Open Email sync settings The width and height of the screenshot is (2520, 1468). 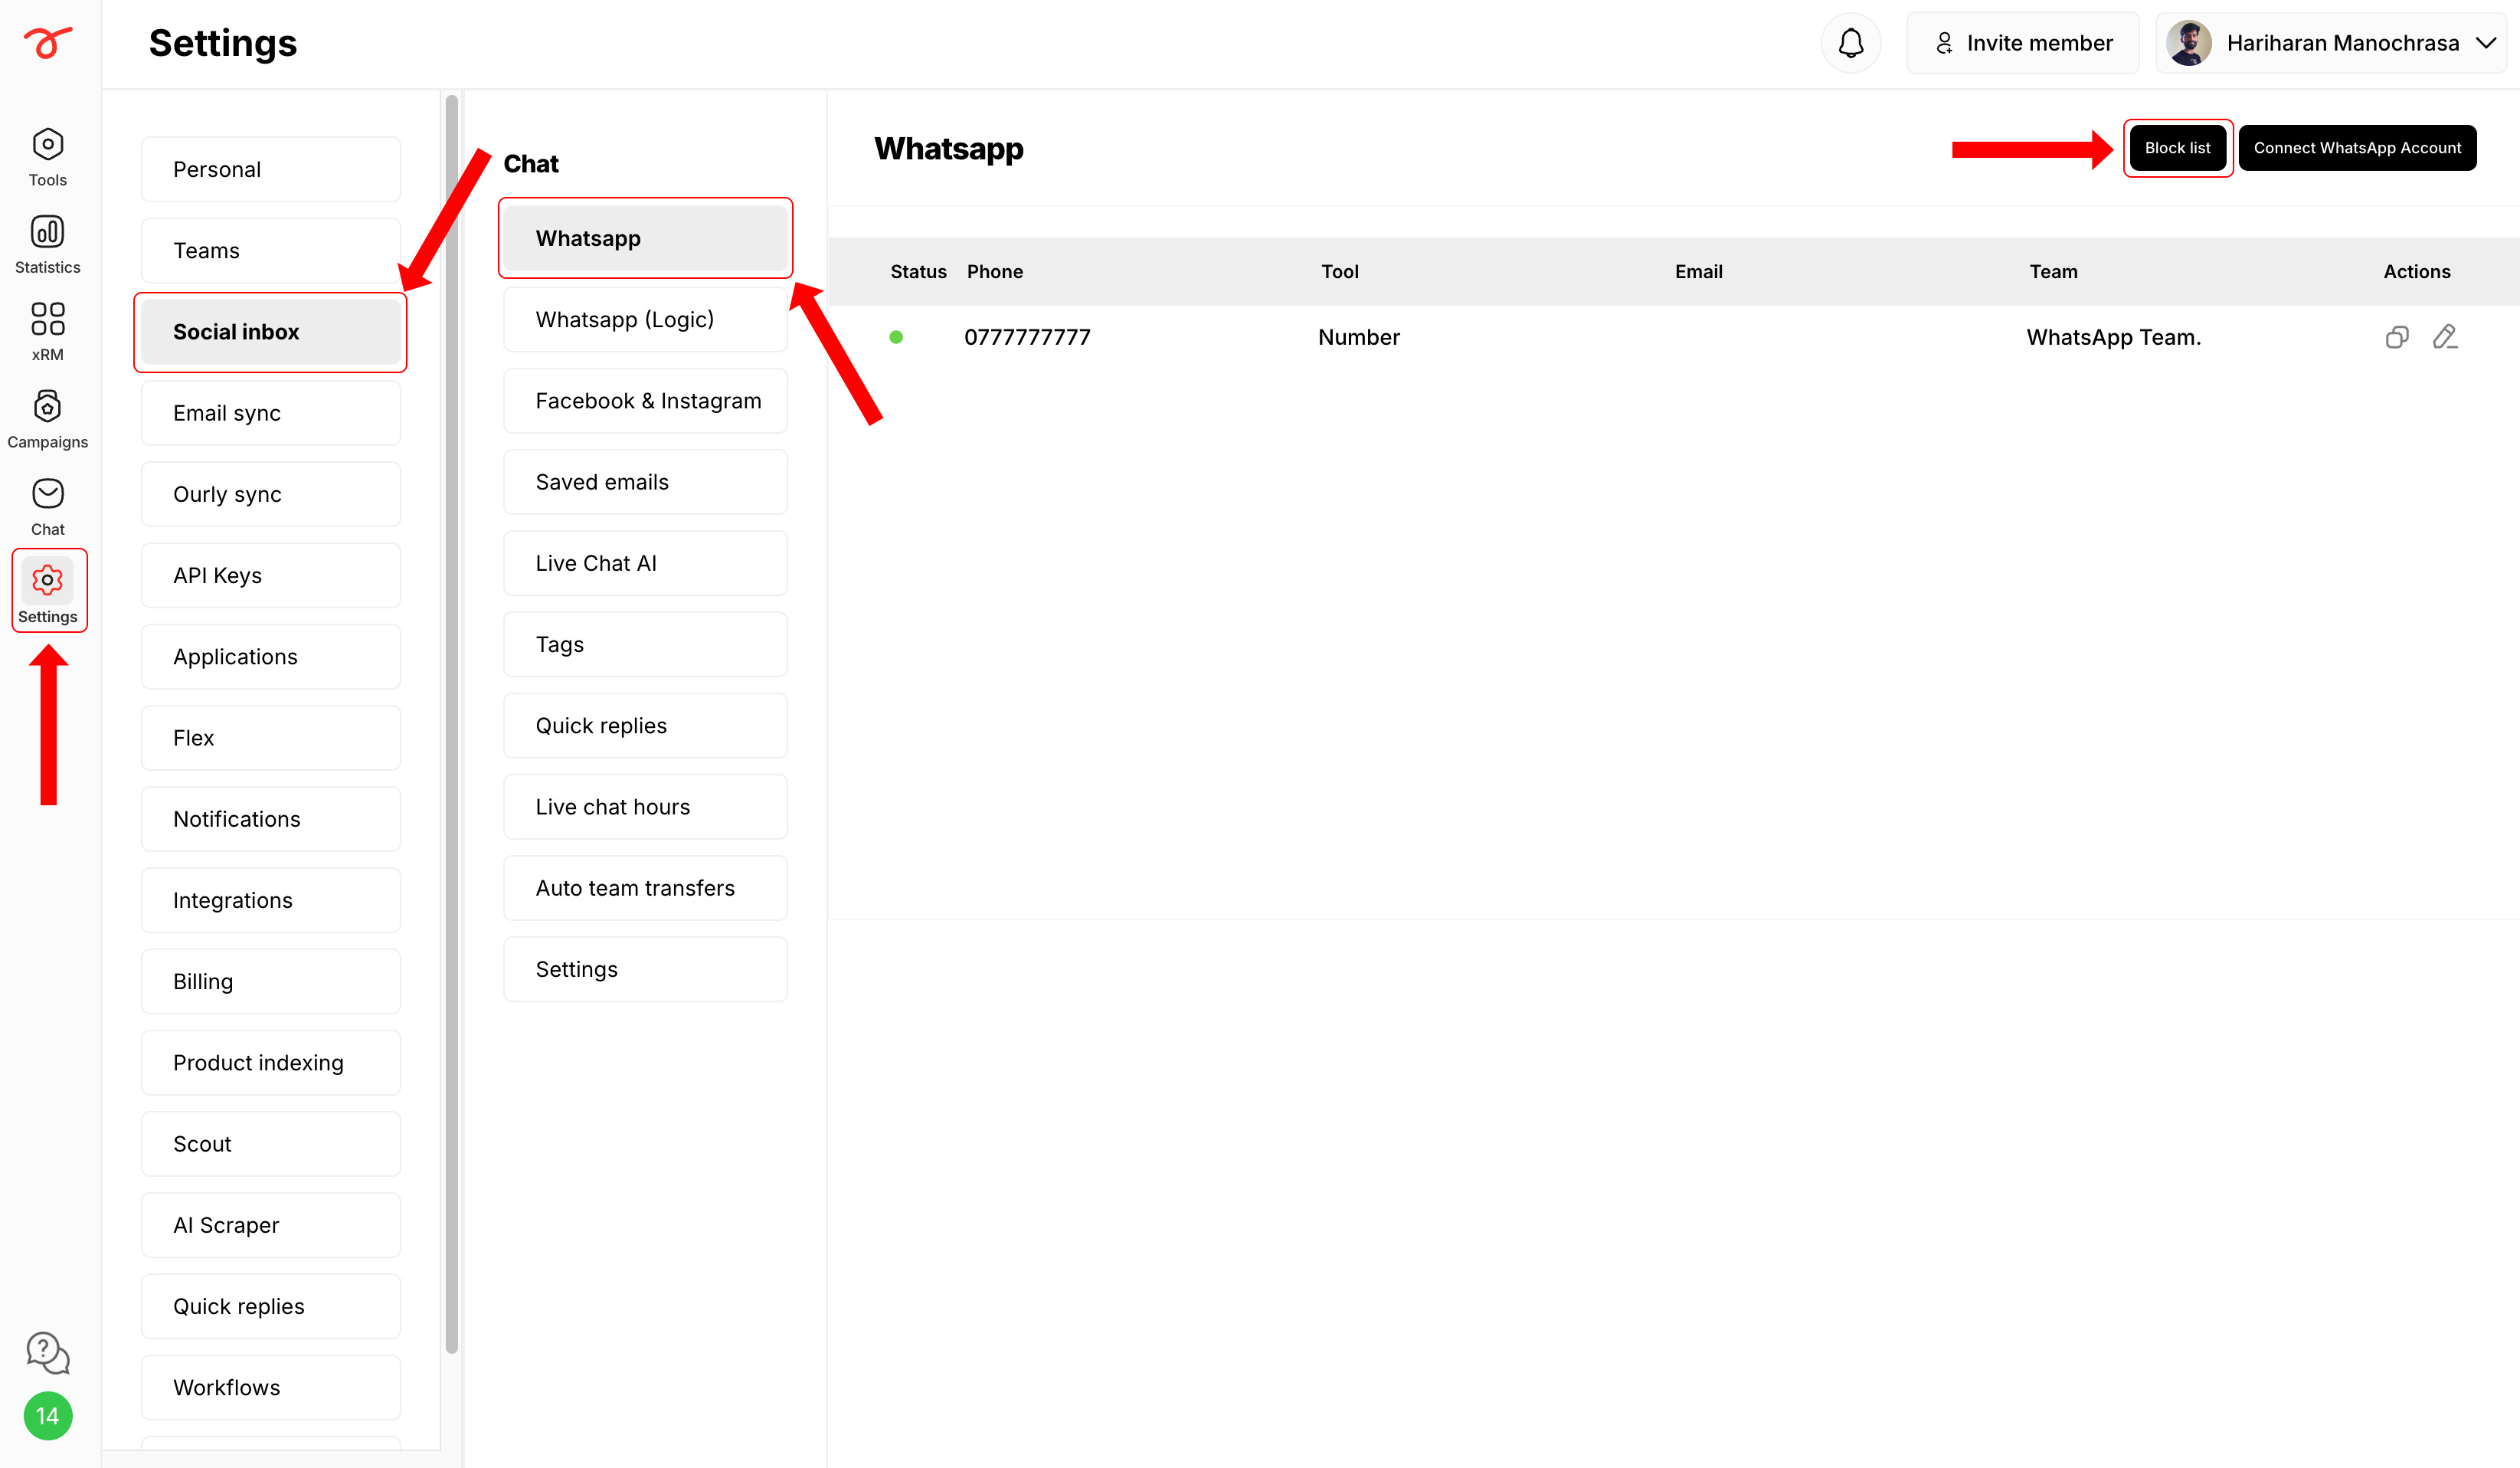coord(271,413)
